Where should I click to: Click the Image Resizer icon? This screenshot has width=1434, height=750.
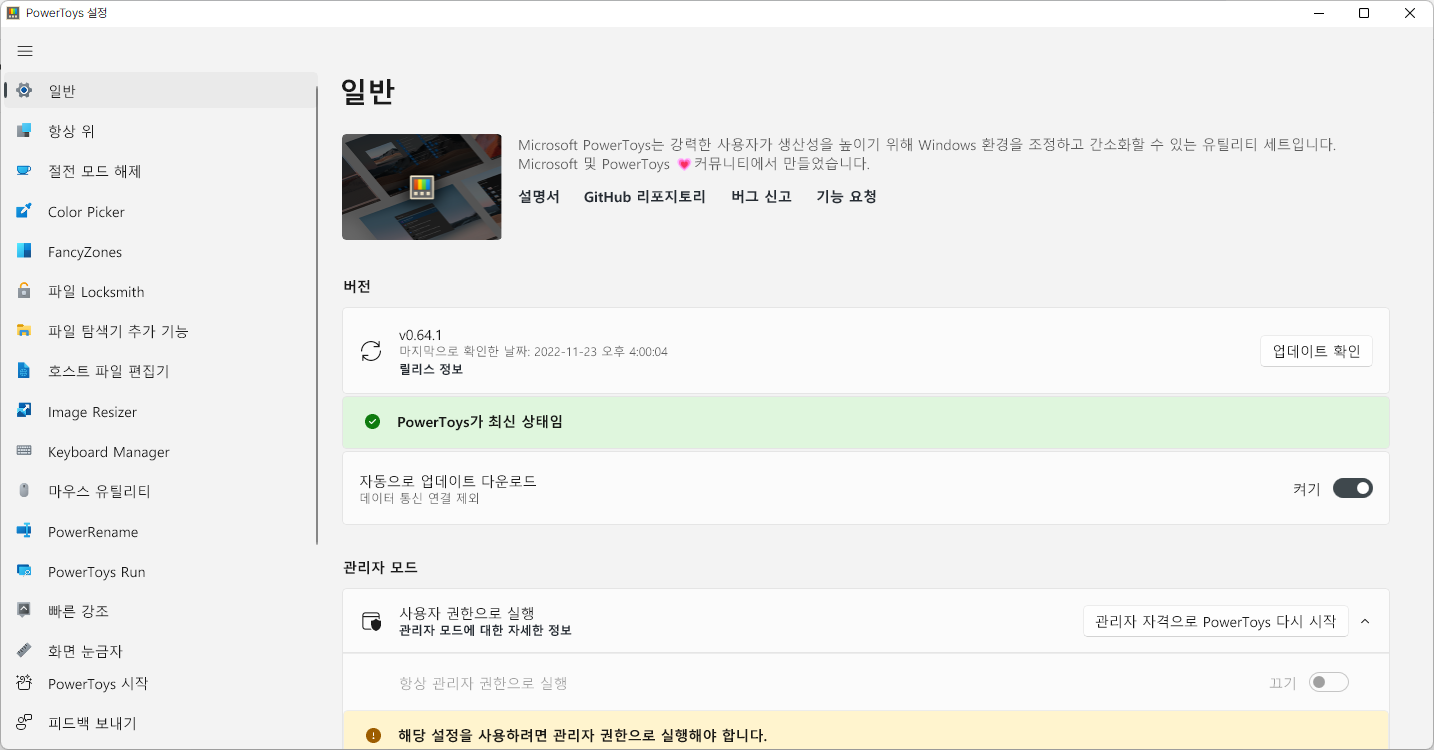(x=24, y=411)
